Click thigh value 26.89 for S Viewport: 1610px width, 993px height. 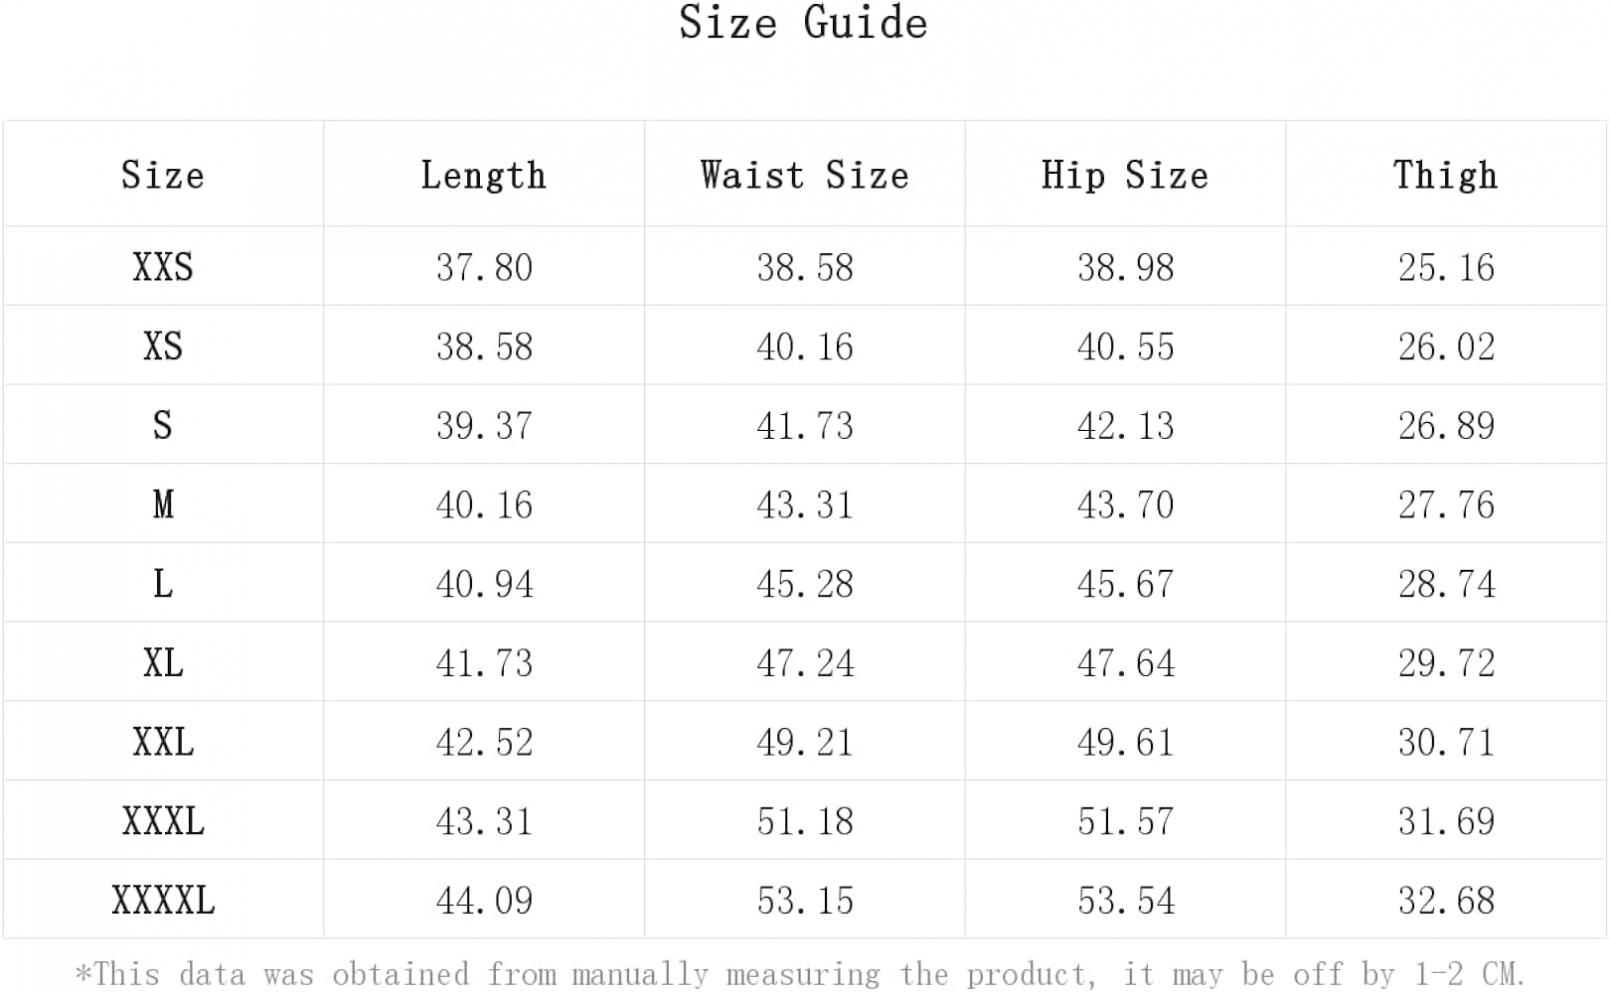pyautogui.click(x=1446, y=425)
